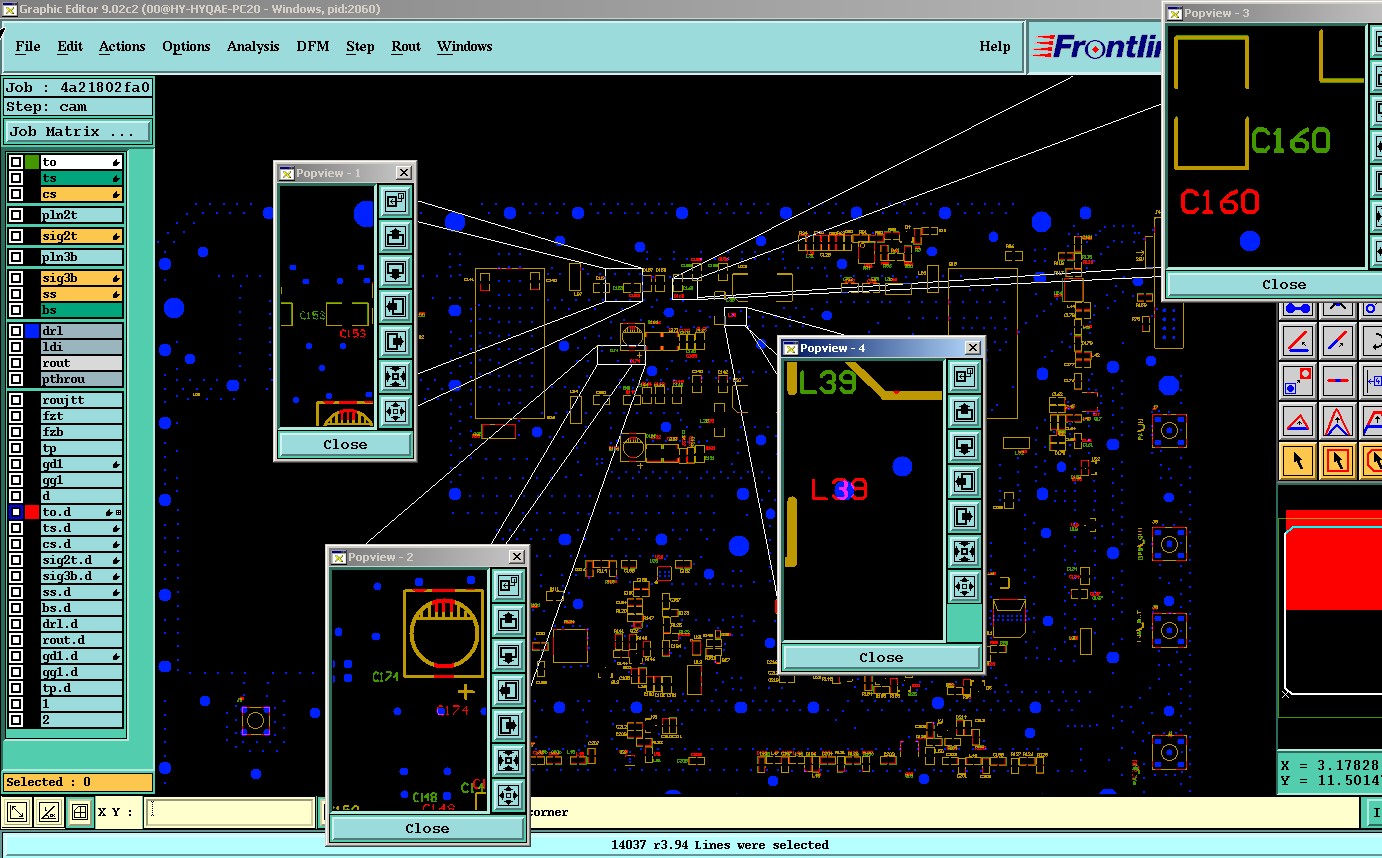Click the X Y coordinate input field
This screenshot has width=1382, height=858.
coord(230,812)
